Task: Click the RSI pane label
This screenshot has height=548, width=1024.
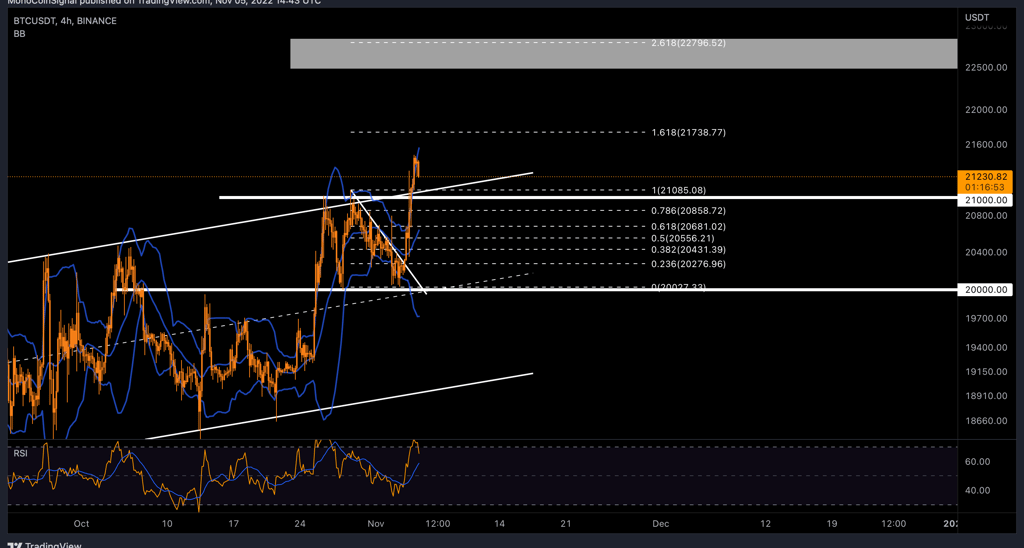Action: [x=21, y=453]
